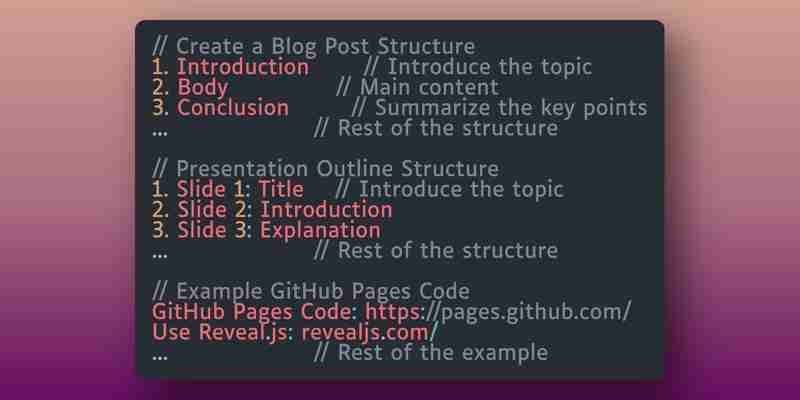Click the "Body" list item
The width and height of the screenshot is (800, 400).
[x=203, y=88]
